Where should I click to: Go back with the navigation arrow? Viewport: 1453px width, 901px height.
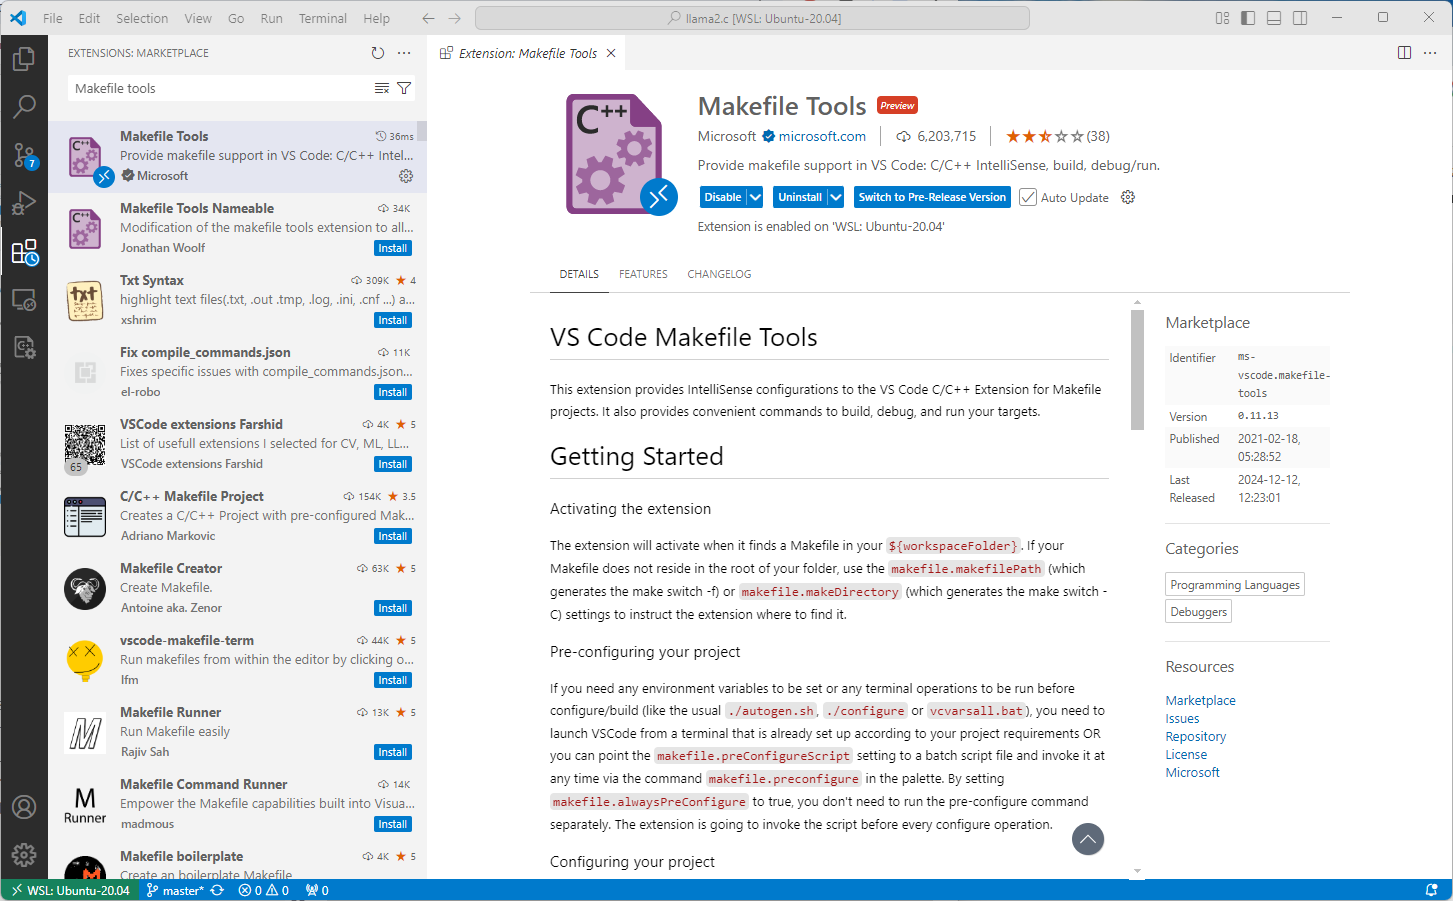pyautogui.click(x=428, y=18)
